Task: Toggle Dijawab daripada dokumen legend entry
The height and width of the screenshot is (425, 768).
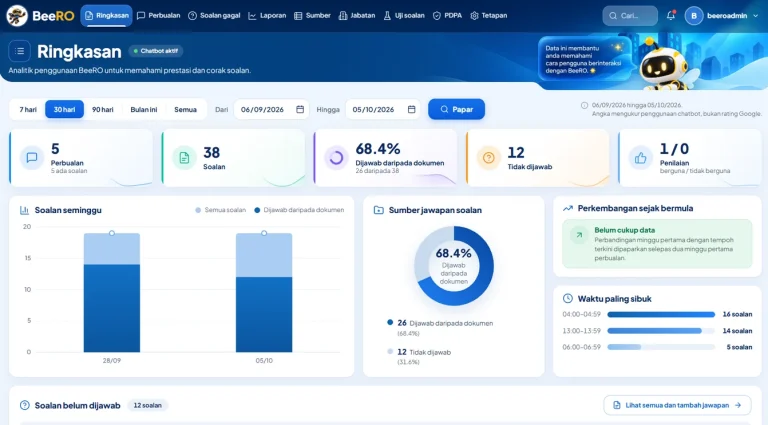Action: click(299, 210)
